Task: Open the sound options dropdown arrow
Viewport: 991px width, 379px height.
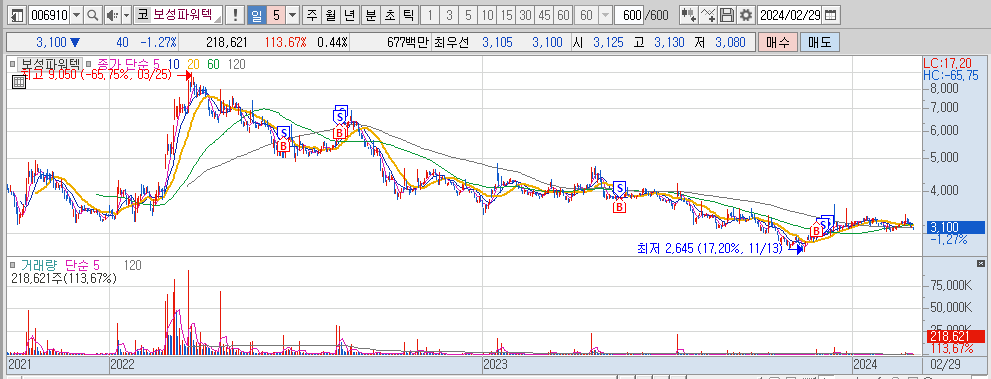Action: (126, 15)
